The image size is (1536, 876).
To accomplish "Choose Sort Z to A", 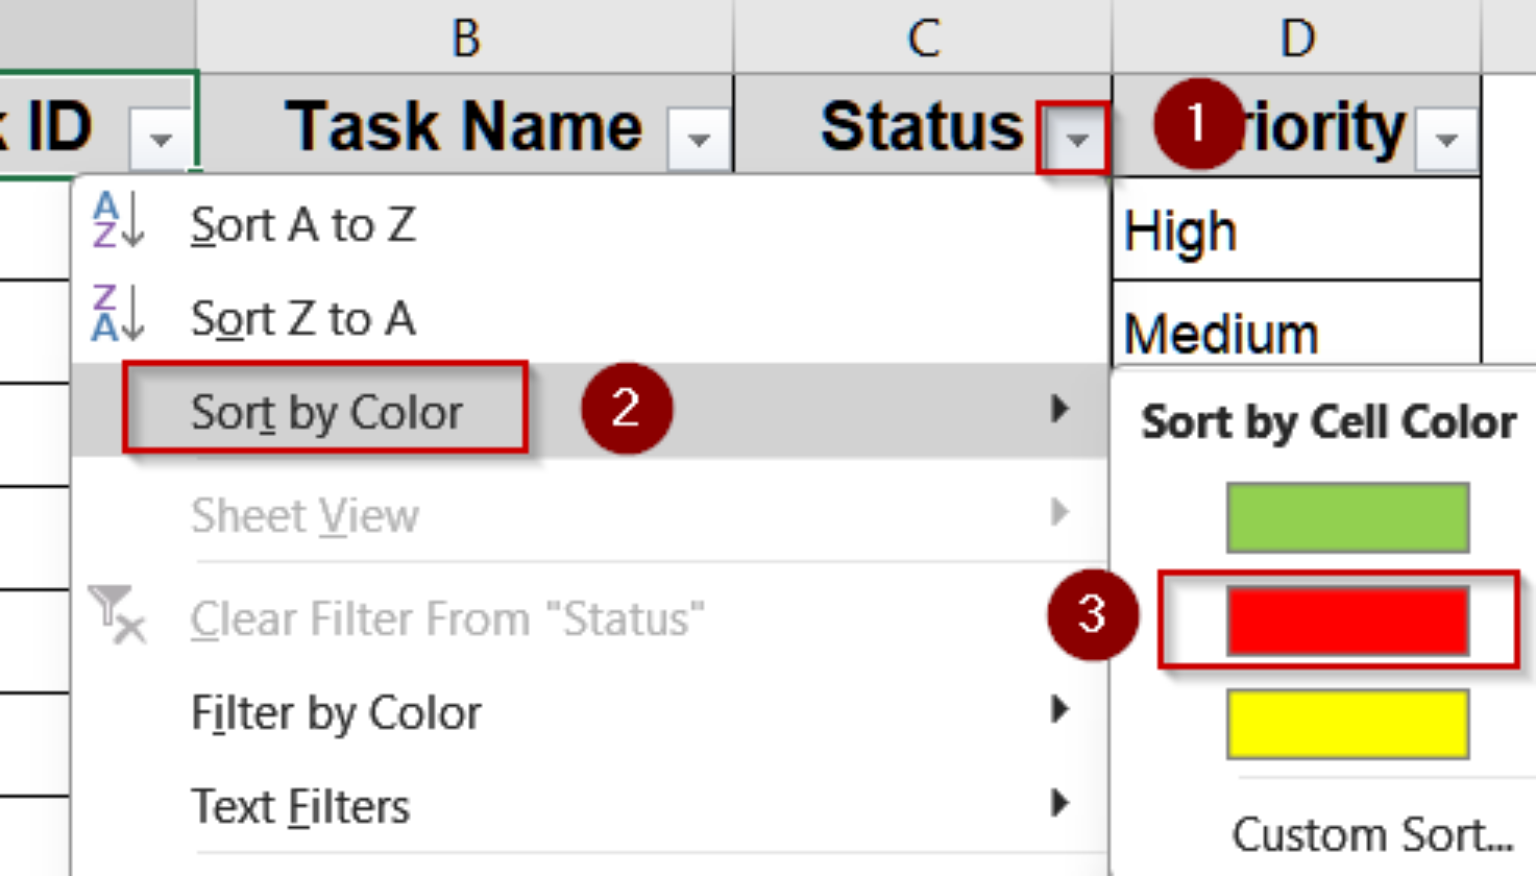I will 302,319.
